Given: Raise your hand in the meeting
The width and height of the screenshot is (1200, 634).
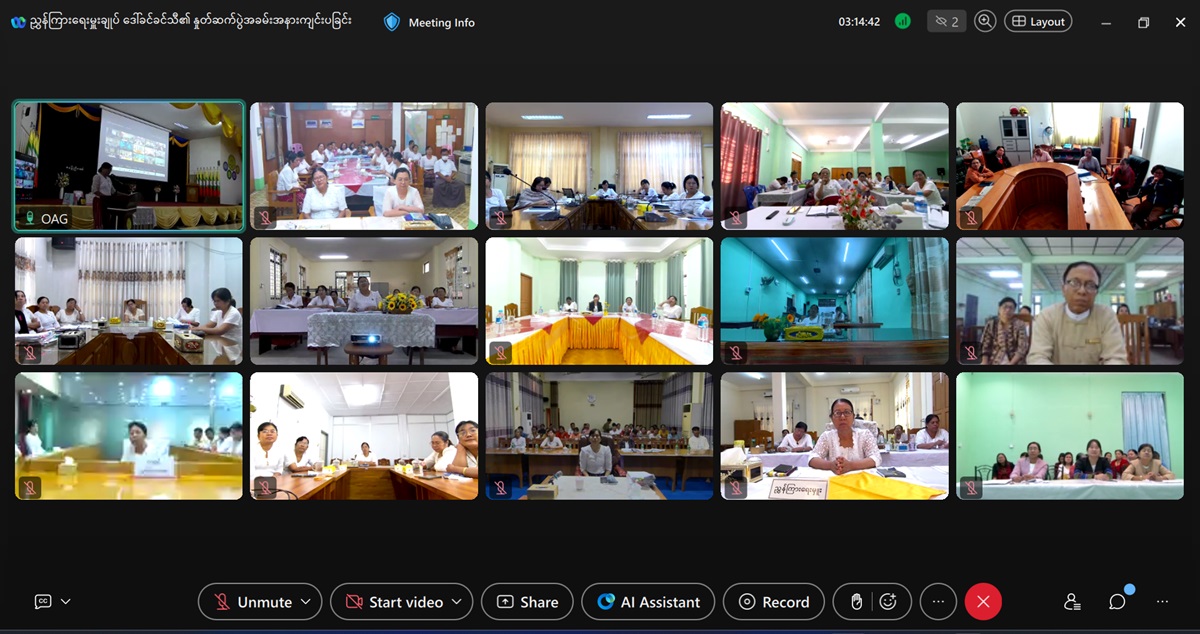Looking at the screenshot, I should pyautogui.click(x=856, y=602).
